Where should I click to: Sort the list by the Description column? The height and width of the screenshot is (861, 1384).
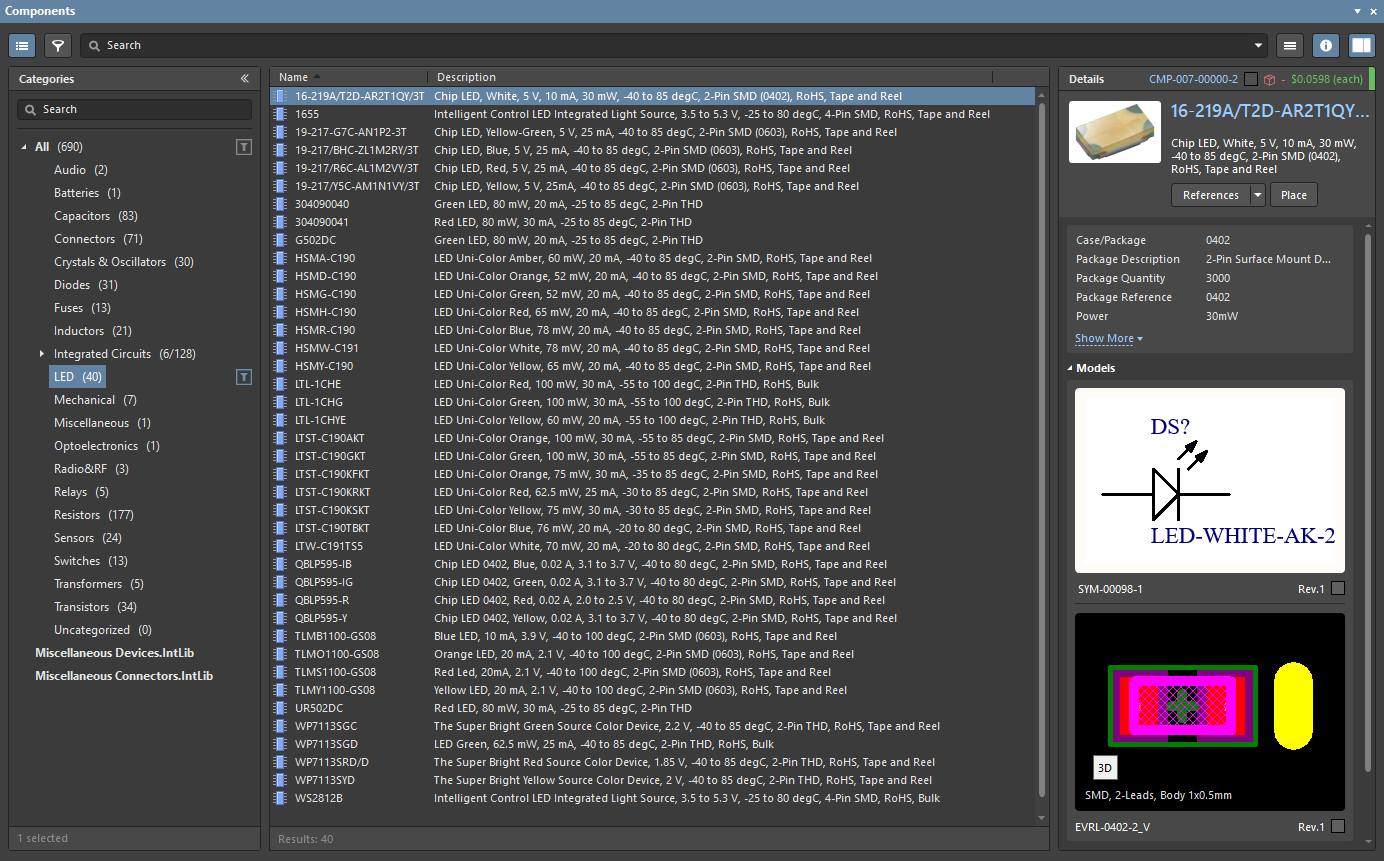point(466,77)
